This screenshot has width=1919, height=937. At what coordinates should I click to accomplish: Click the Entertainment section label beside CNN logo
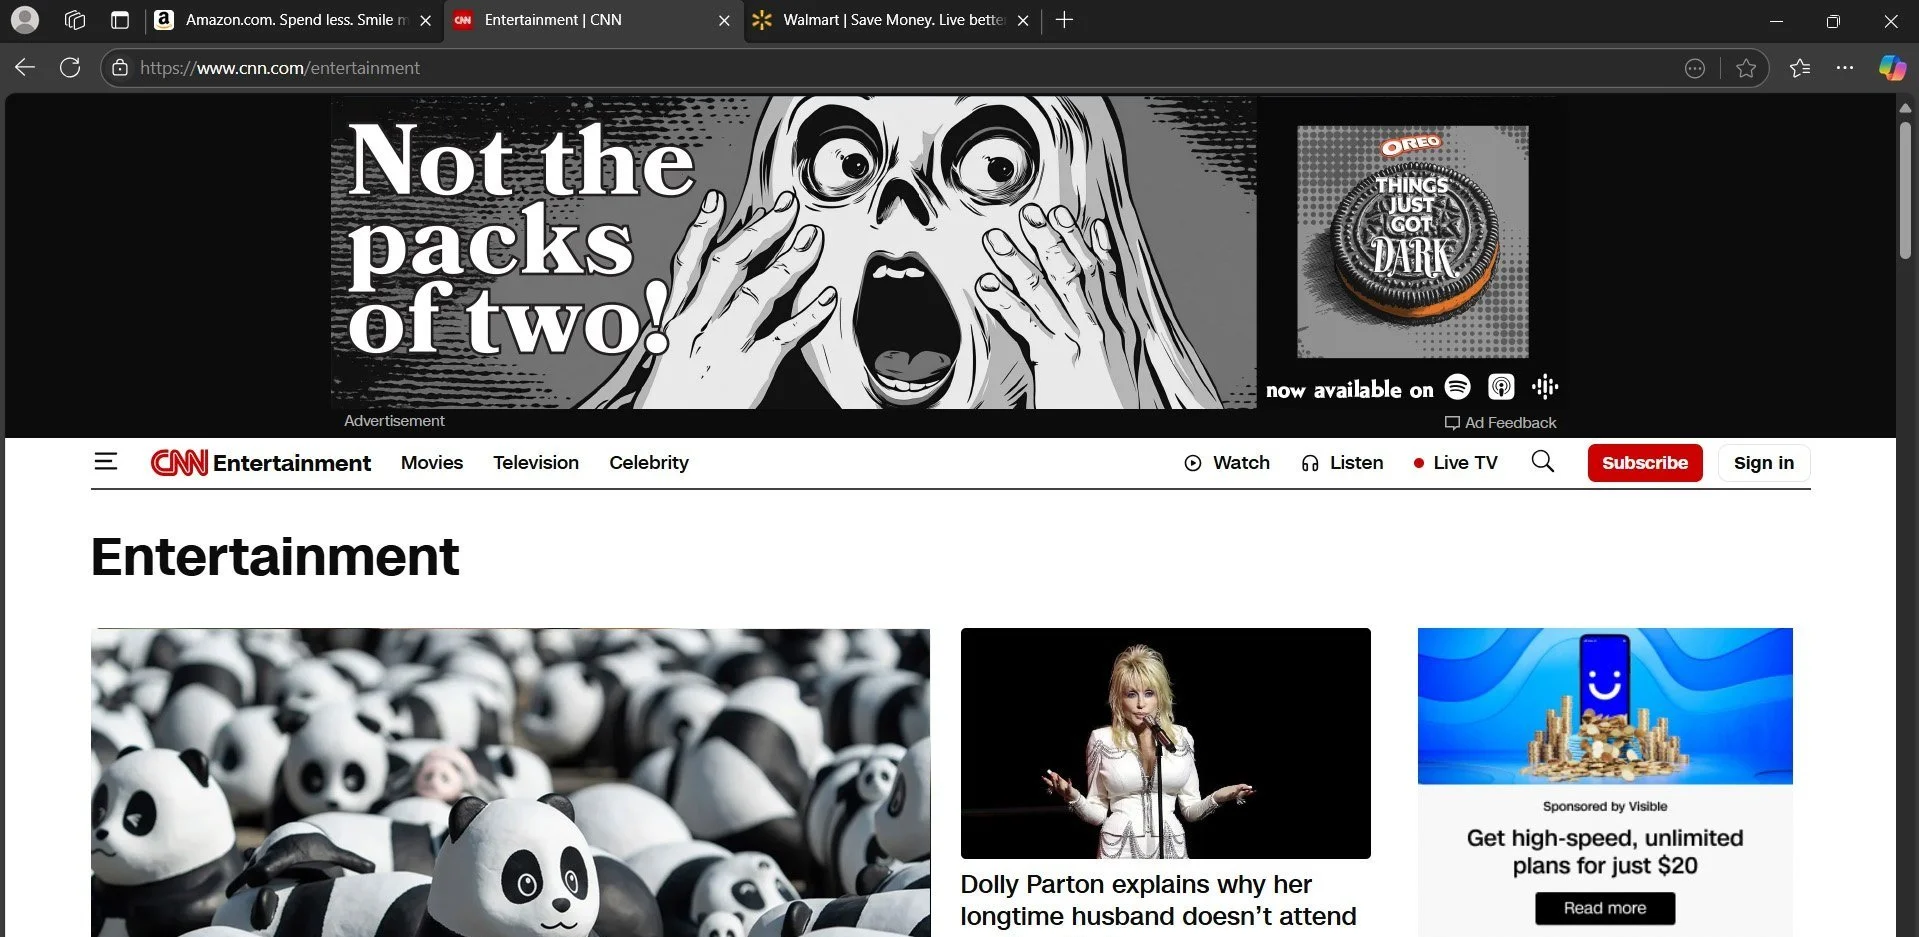(292, 463)
